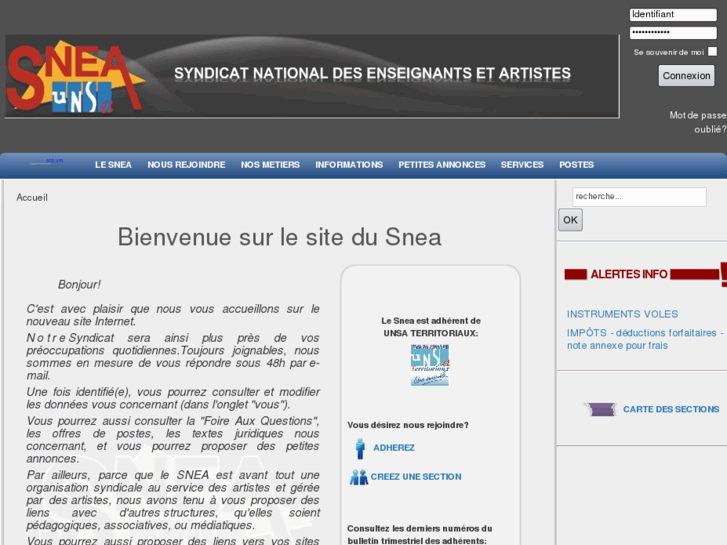Open the PETITES ANNONCES menu
Image resolution: width=727 pixels, height=545 pixels.
tap(442, 165)
